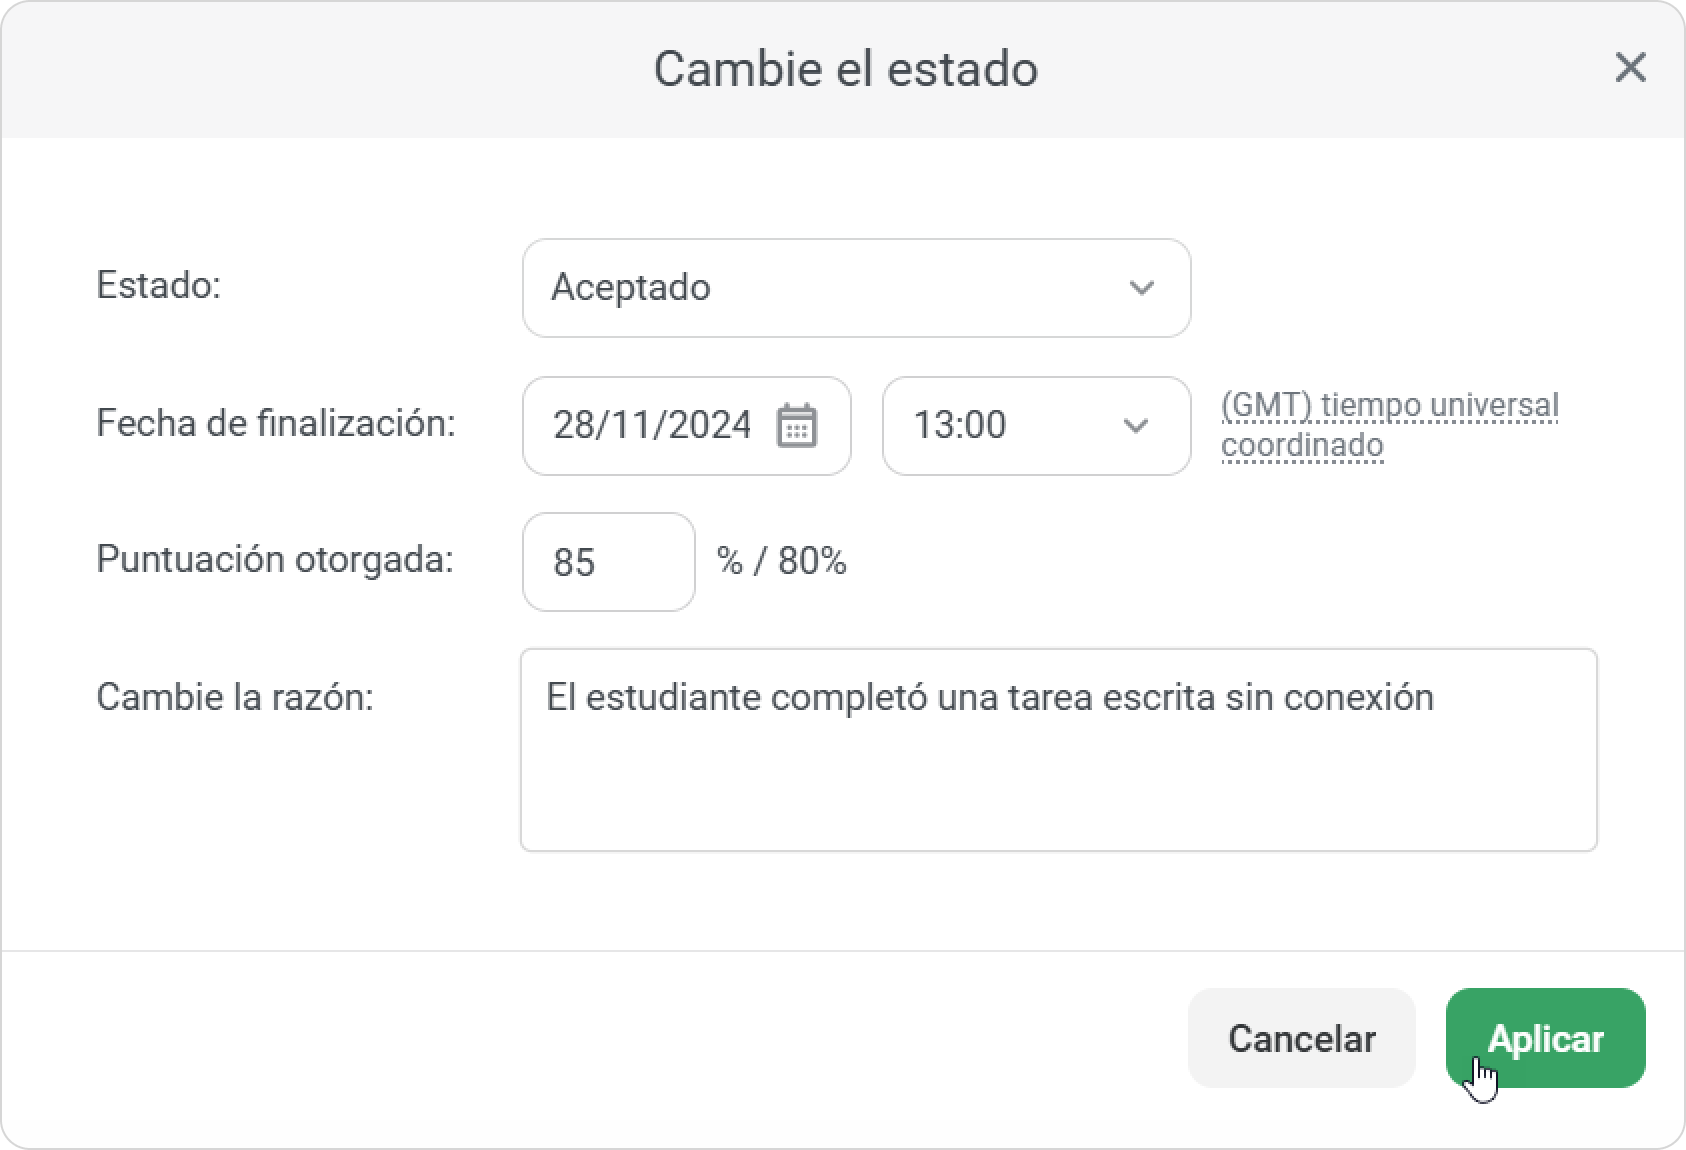Click the Cambie el estado title
This screenshot has width=1686, height=1150.
[x=846, y=69]
